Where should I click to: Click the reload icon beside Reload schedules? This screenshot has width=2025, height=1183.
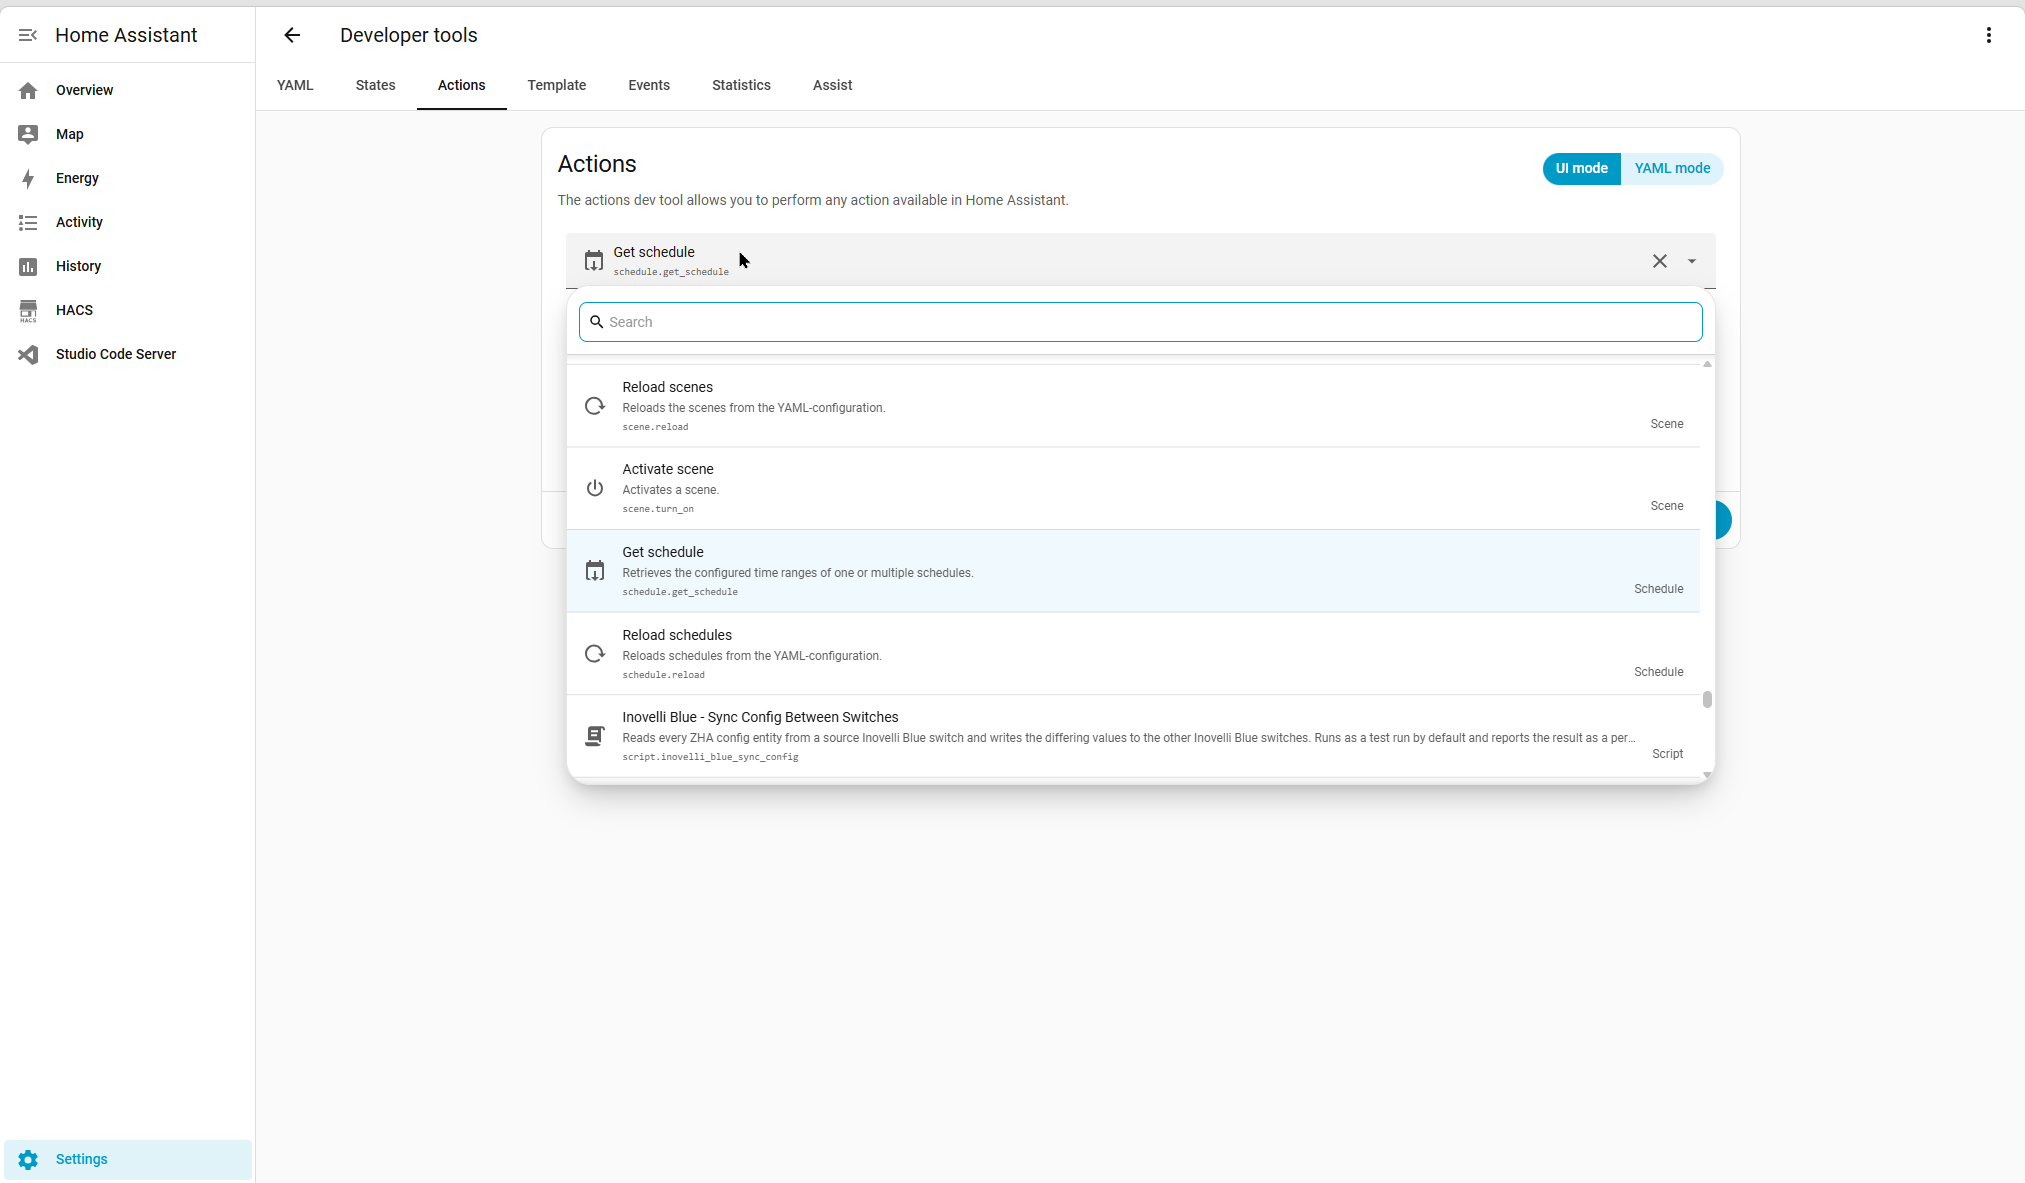tap(595, 654)
